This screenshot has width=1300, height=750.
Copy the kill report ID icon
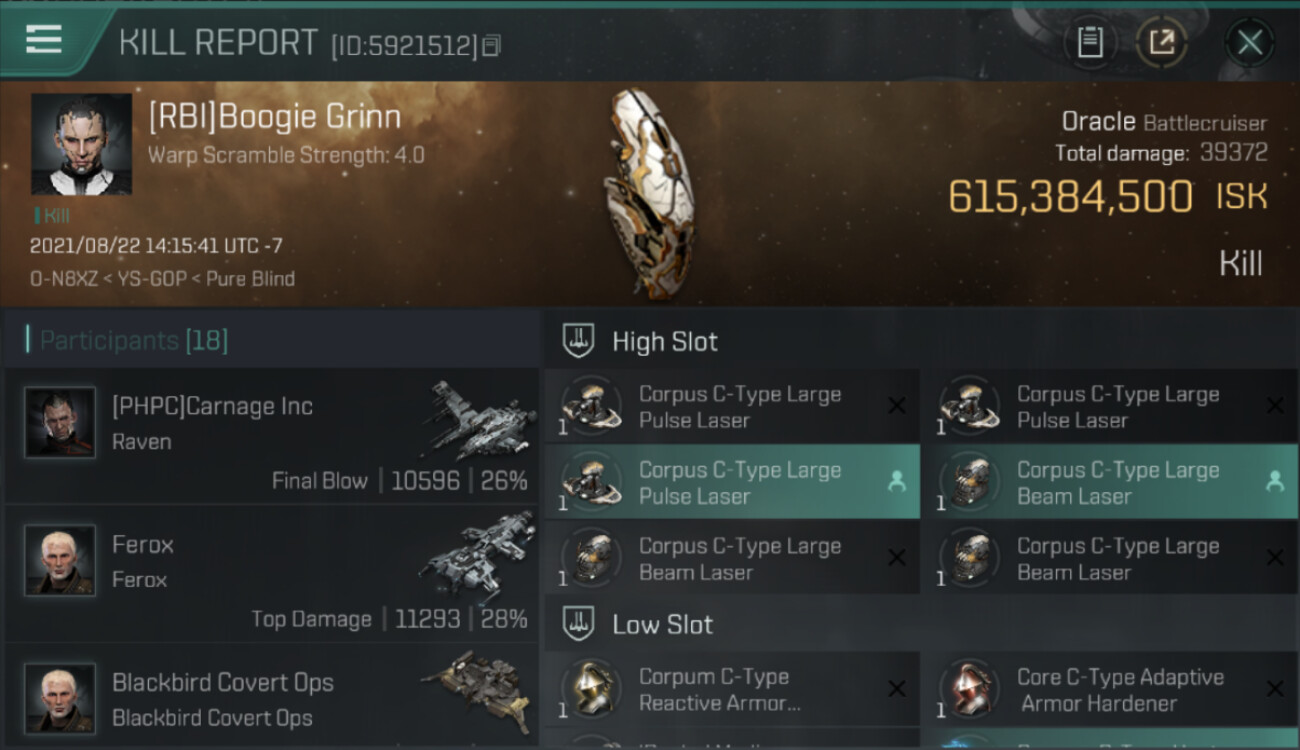491,45
